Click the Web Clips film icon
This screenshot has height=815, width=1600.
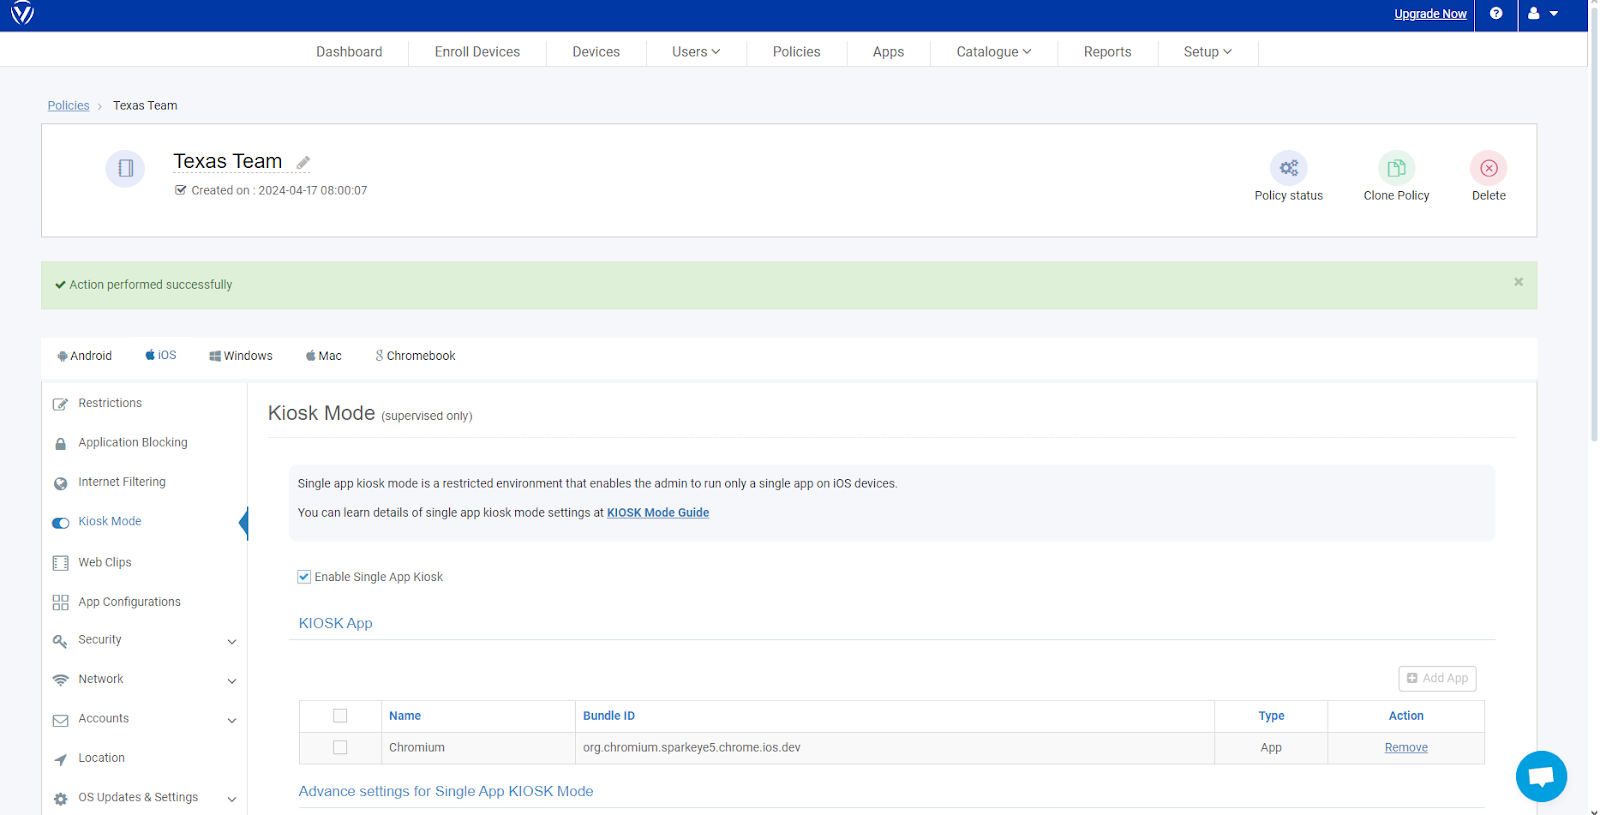click(x=60, y=563)
